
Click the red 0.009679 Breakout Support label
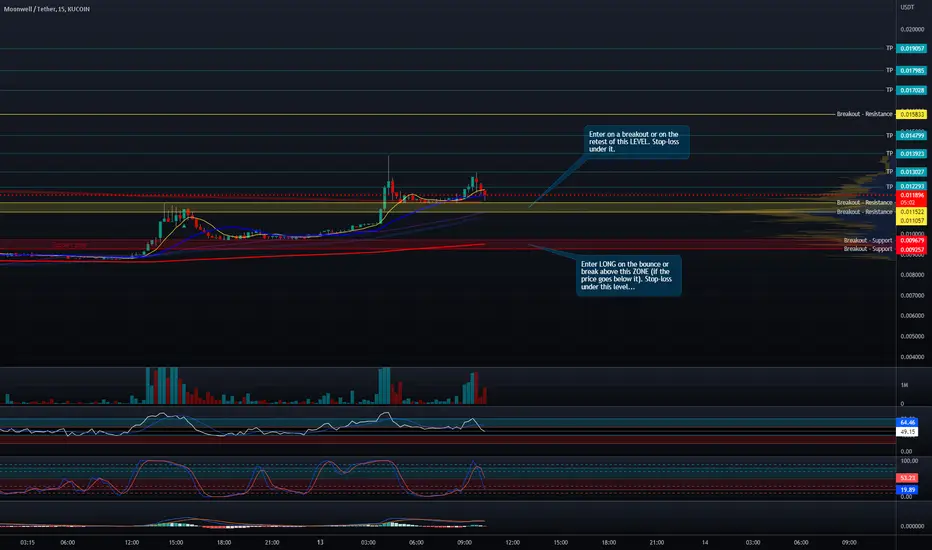pos(911,241)
